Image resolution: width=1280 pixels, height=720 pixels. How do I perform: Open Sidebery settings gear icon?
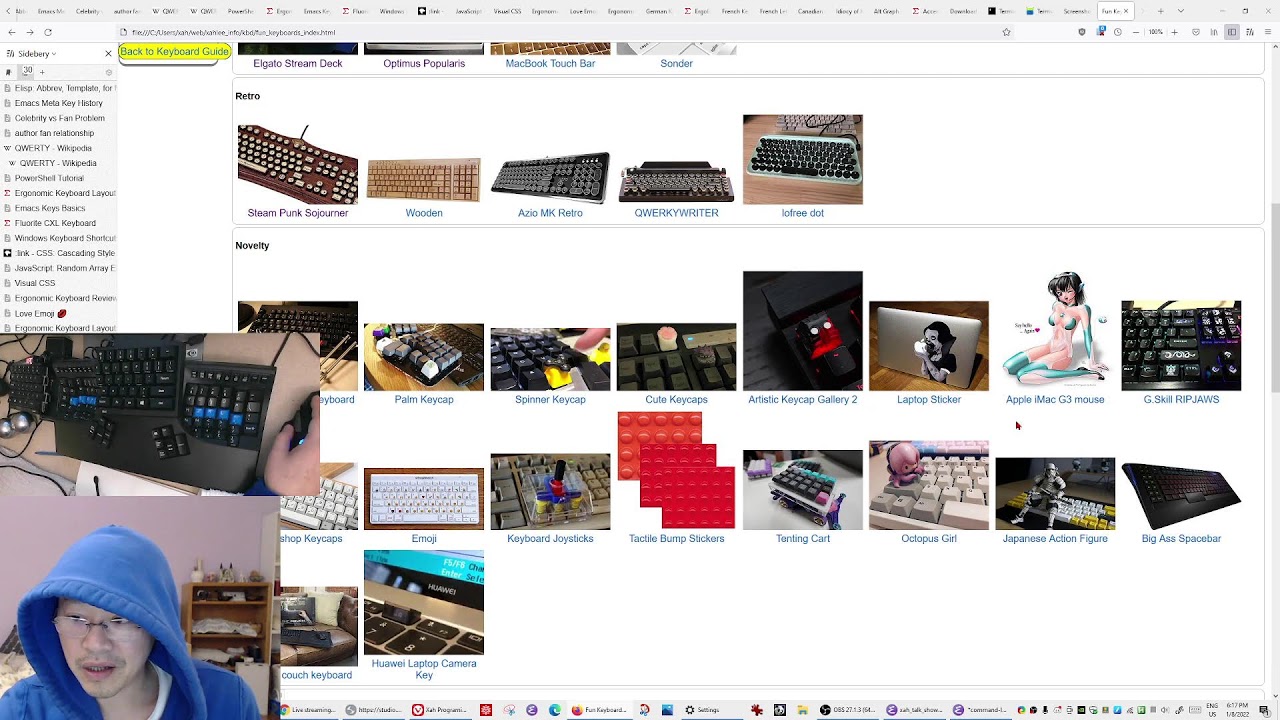108,72
